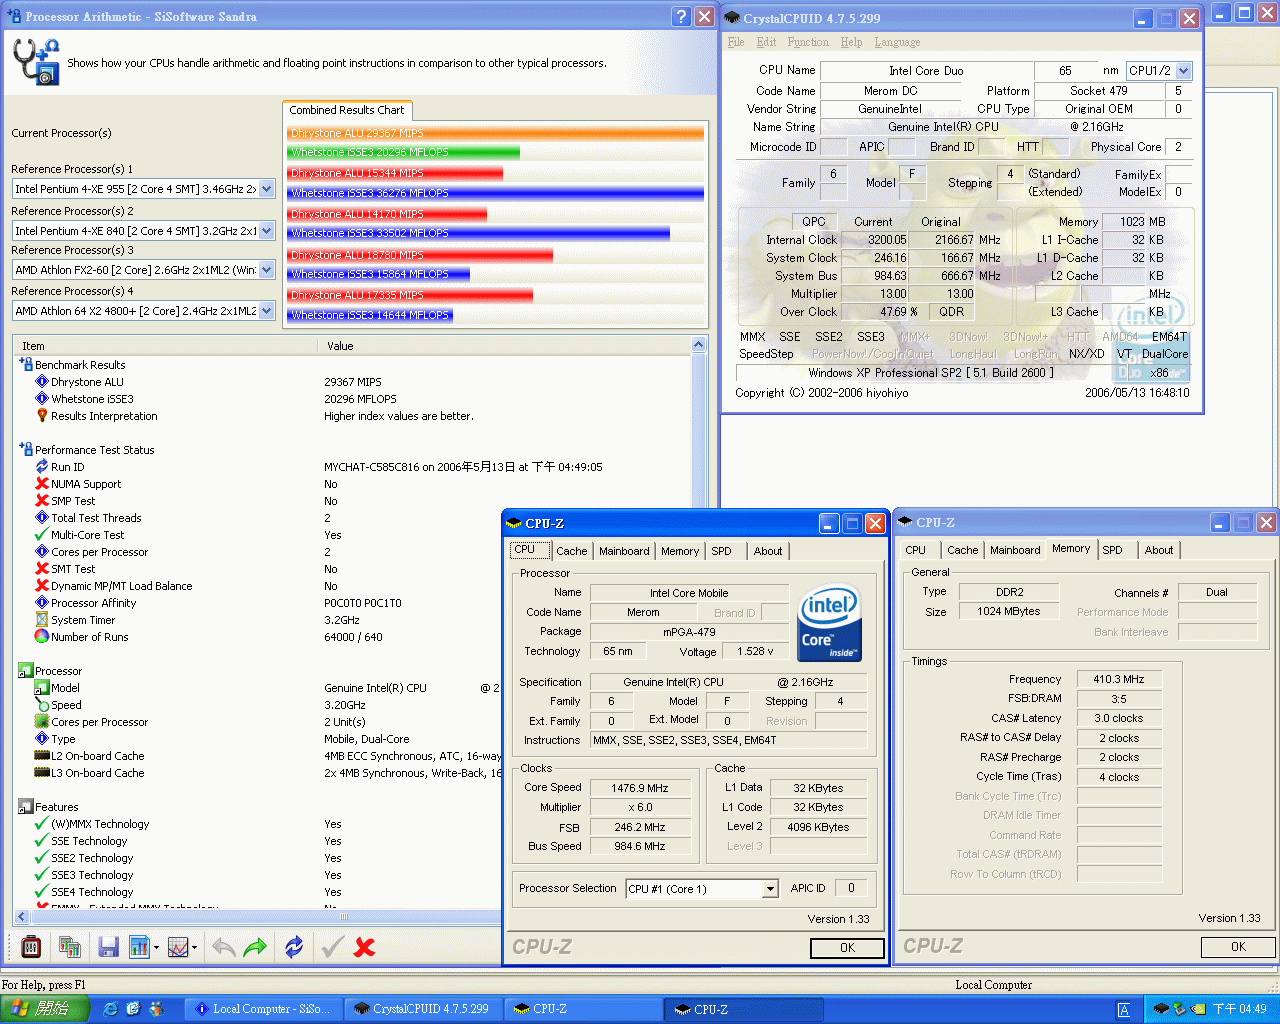Switch to CrystalCPUID 4.7.5.299 taskbar button
1280x1024 pixels.
[423, 1009]
